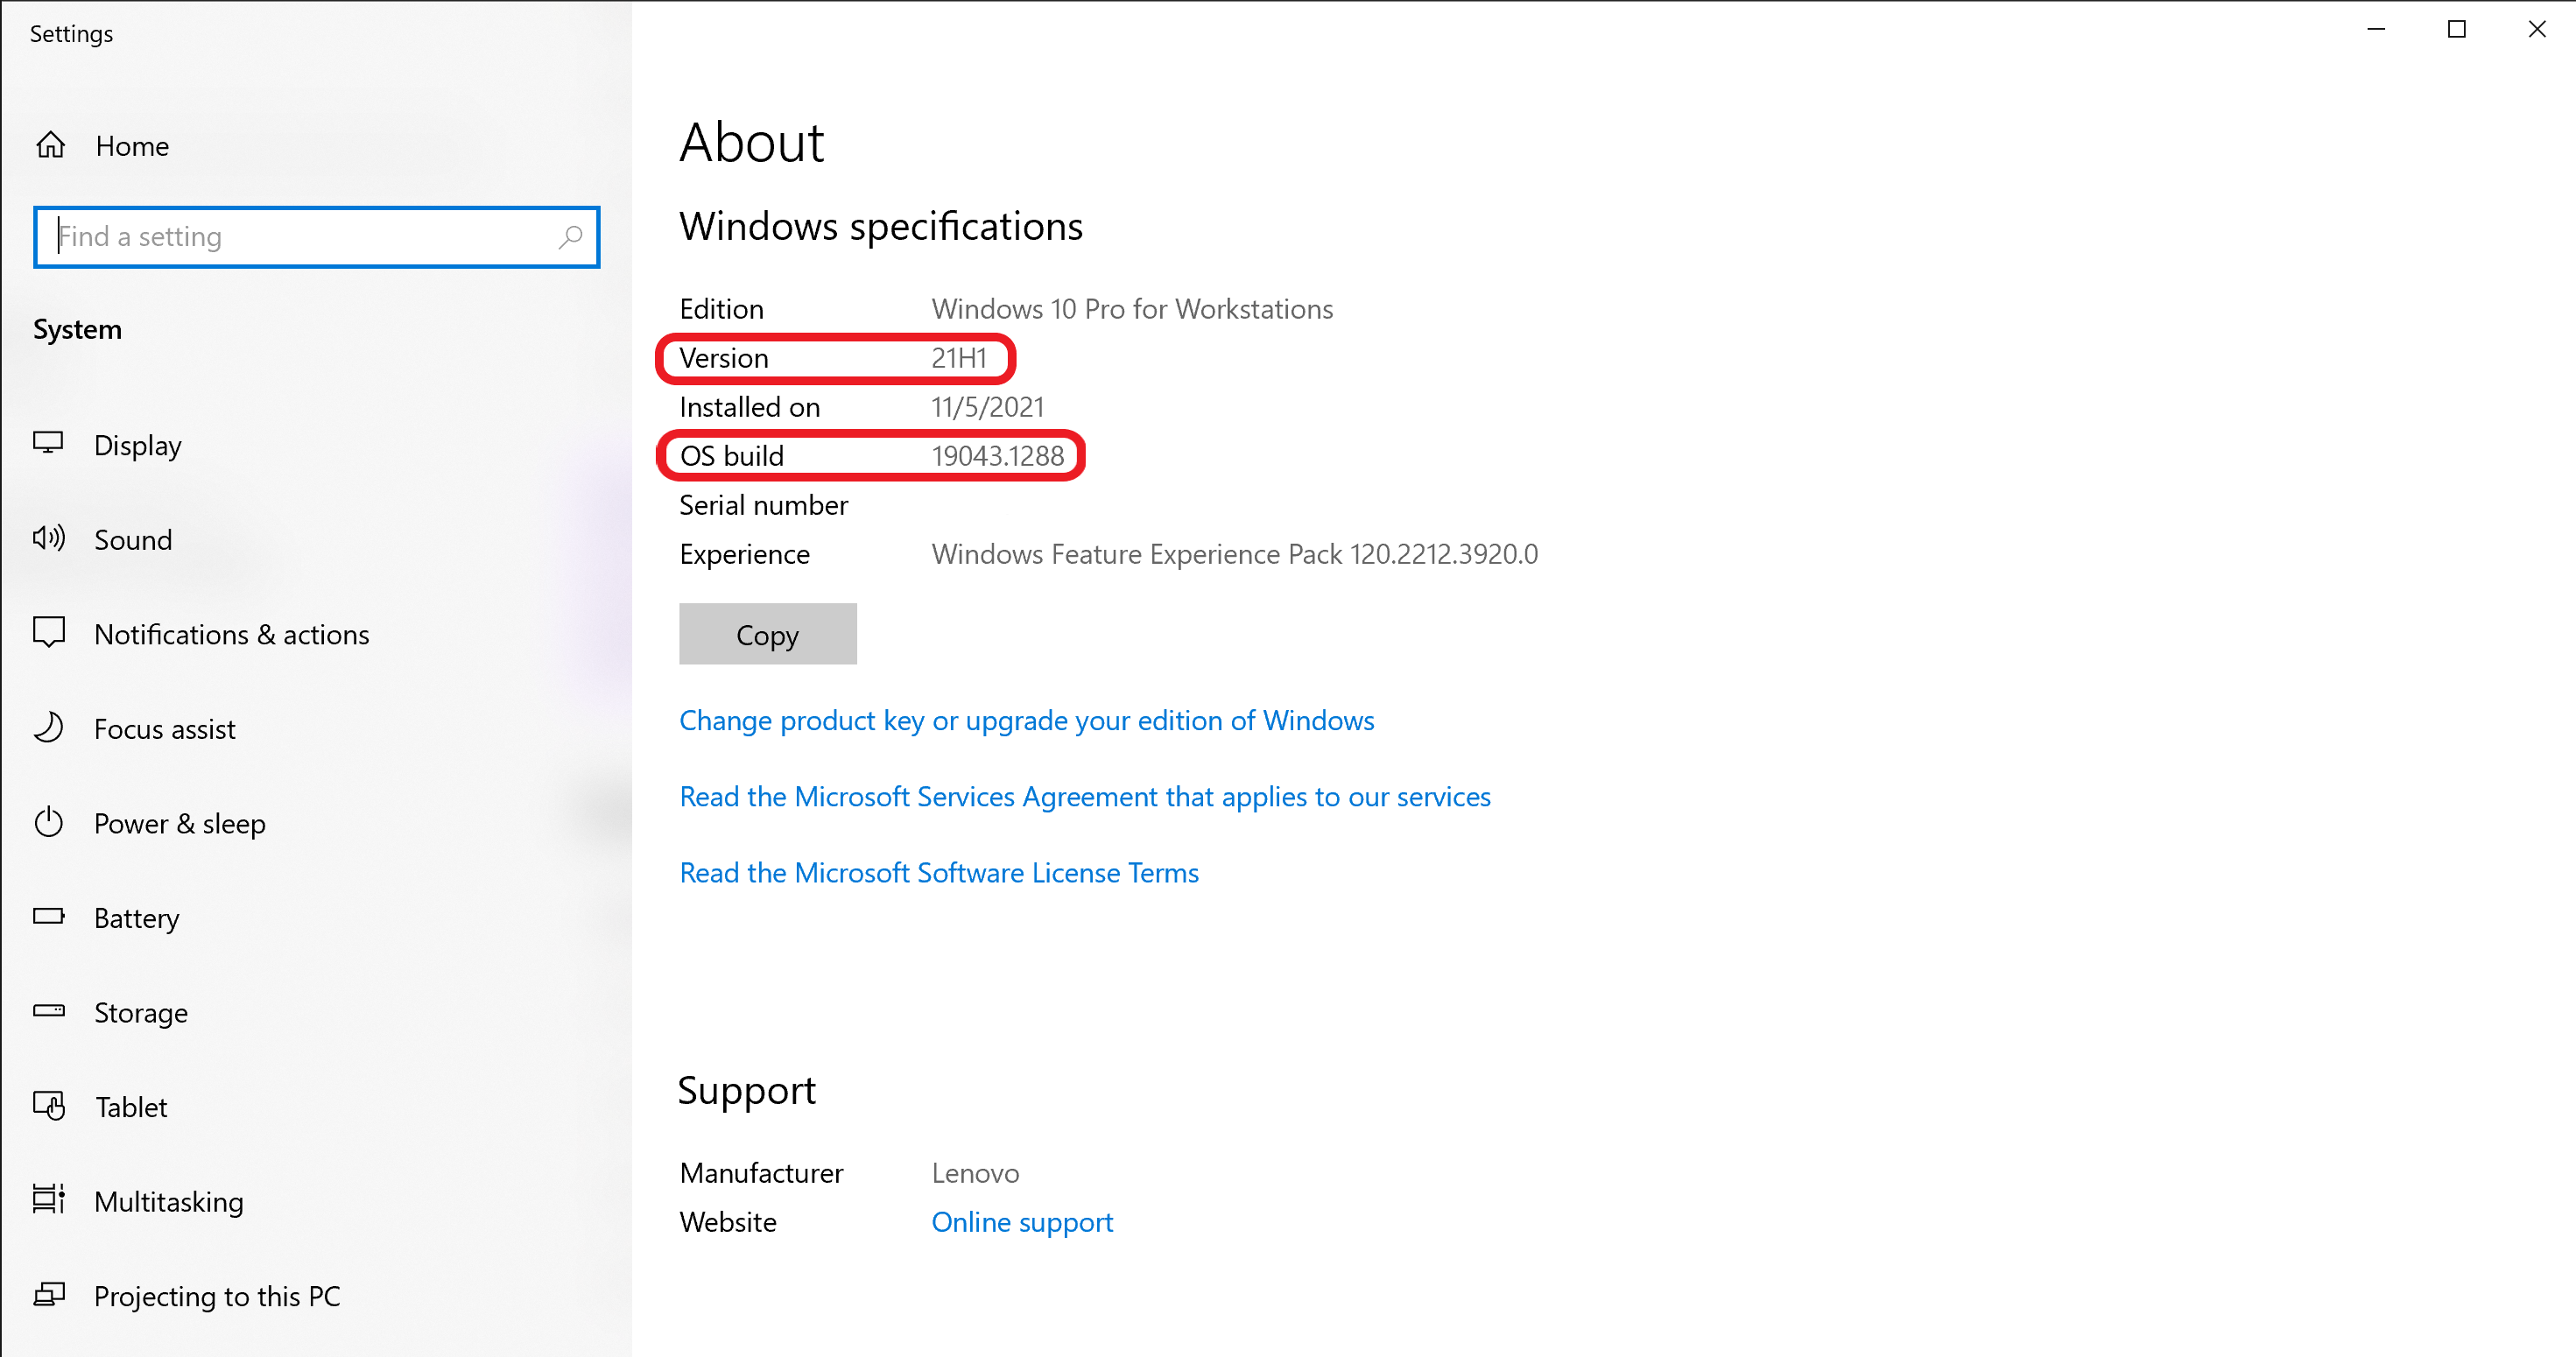
Task: Open the Multitasking settings icon
Action: click(48, 1201)
